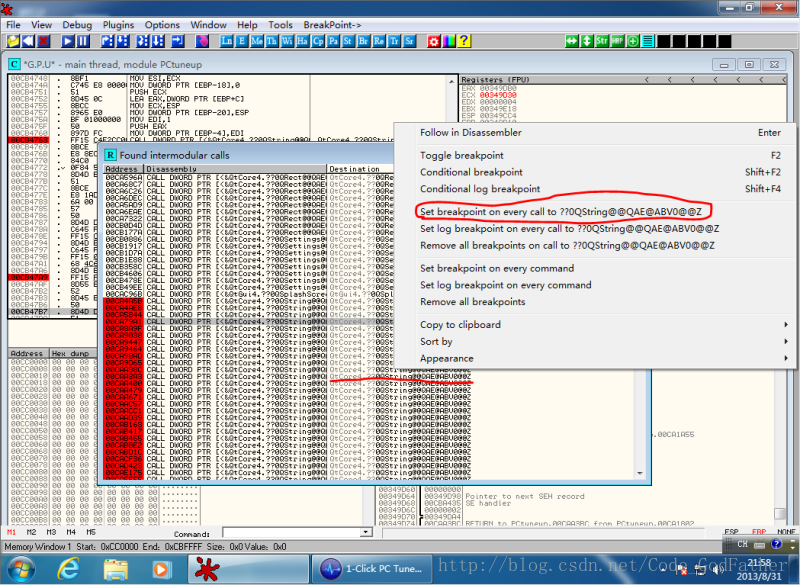
Task: Expand the Appearance submenu
Action: 594,359
